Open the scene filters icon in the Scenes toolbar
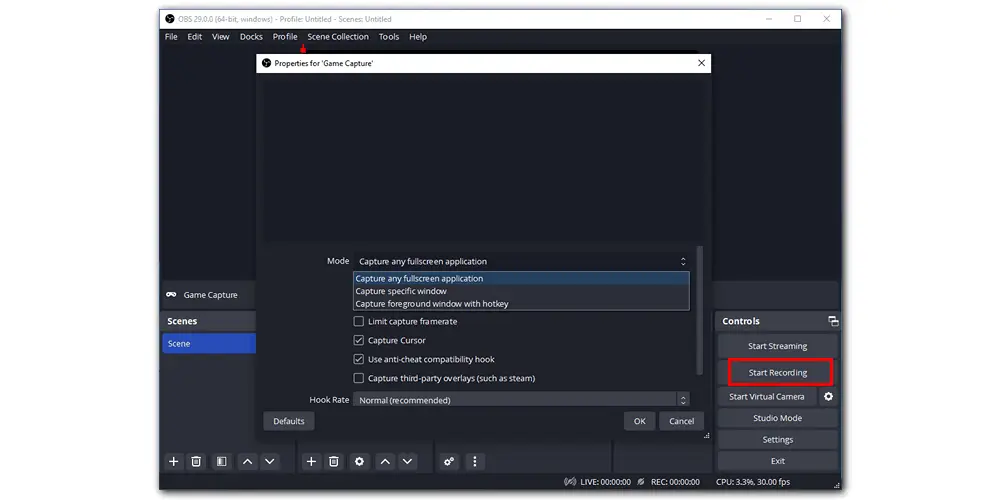This screenshot has width=1000, height=500. tap(221, 461)
